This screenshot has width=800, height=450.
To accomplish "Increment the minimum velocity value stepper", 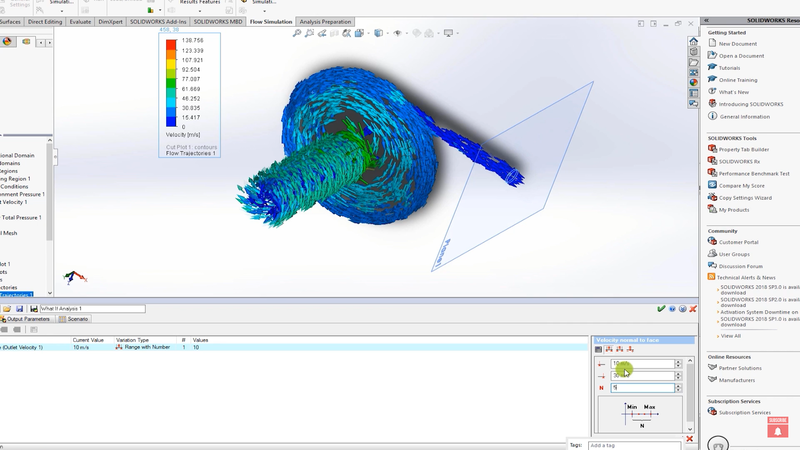I will click(680, 360).
